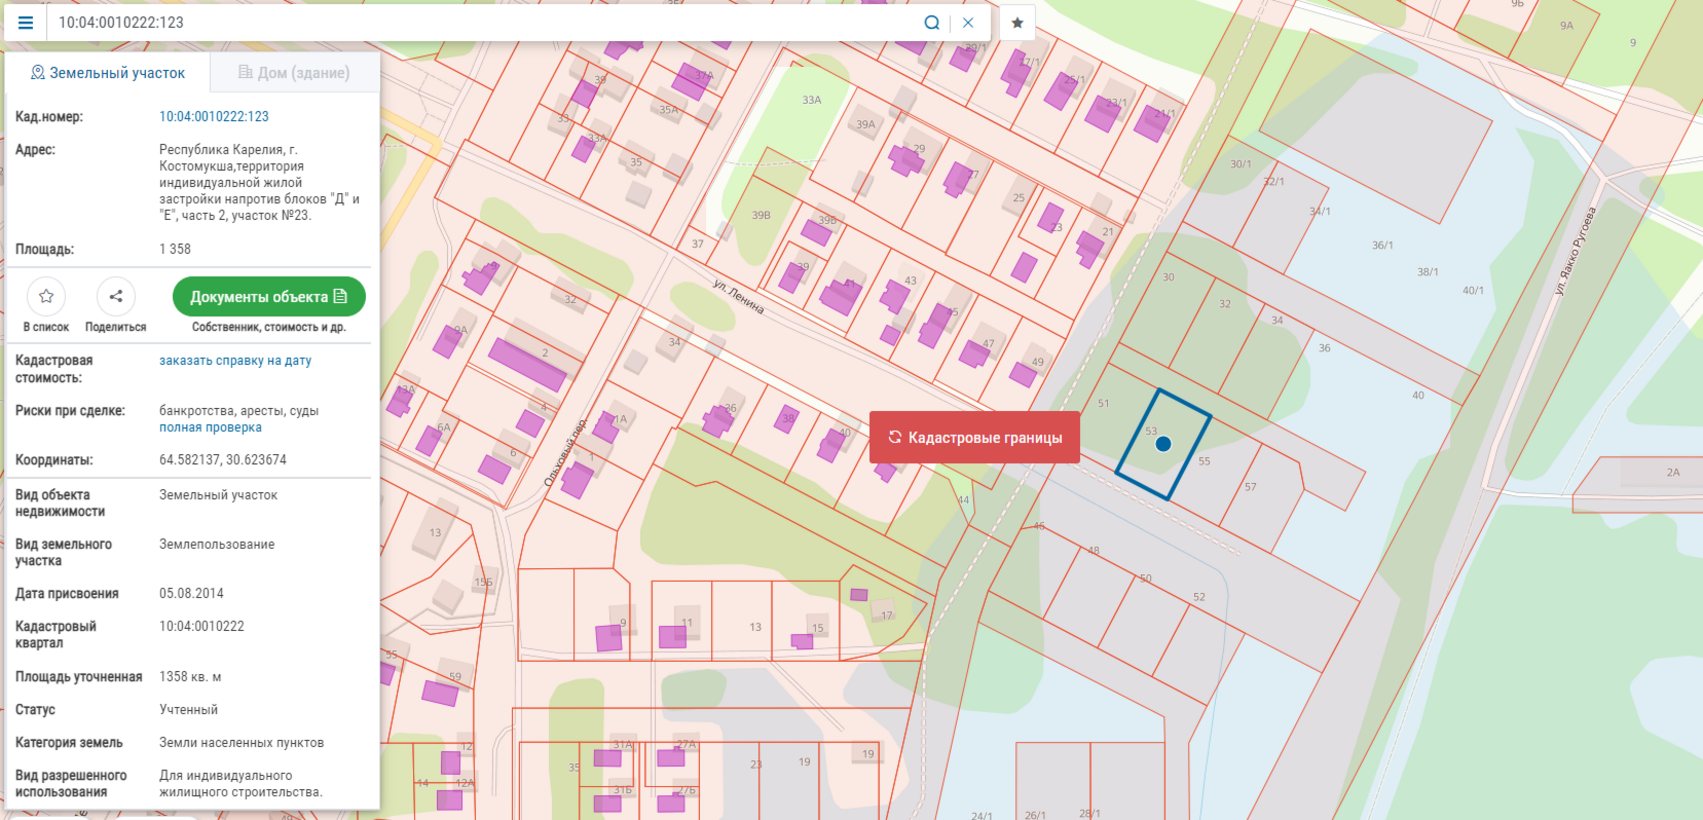This screenshot has height=820, width=1703.
Task: Clear the cadastral number search
Action: [968, 22]
